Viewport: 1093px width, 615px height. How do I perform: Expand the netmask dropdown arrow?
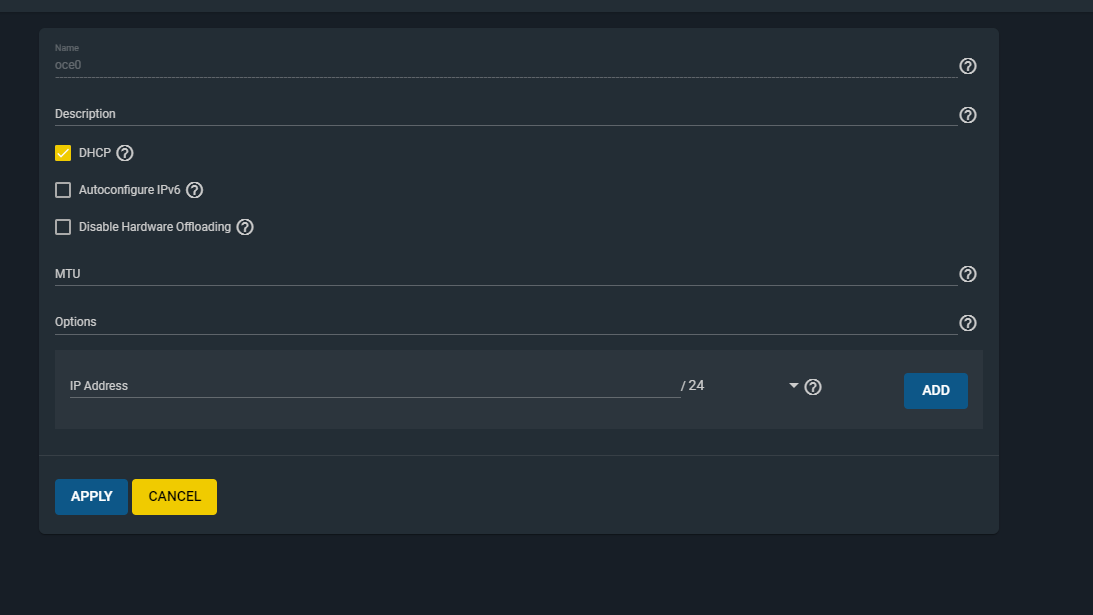coord(794,385)
